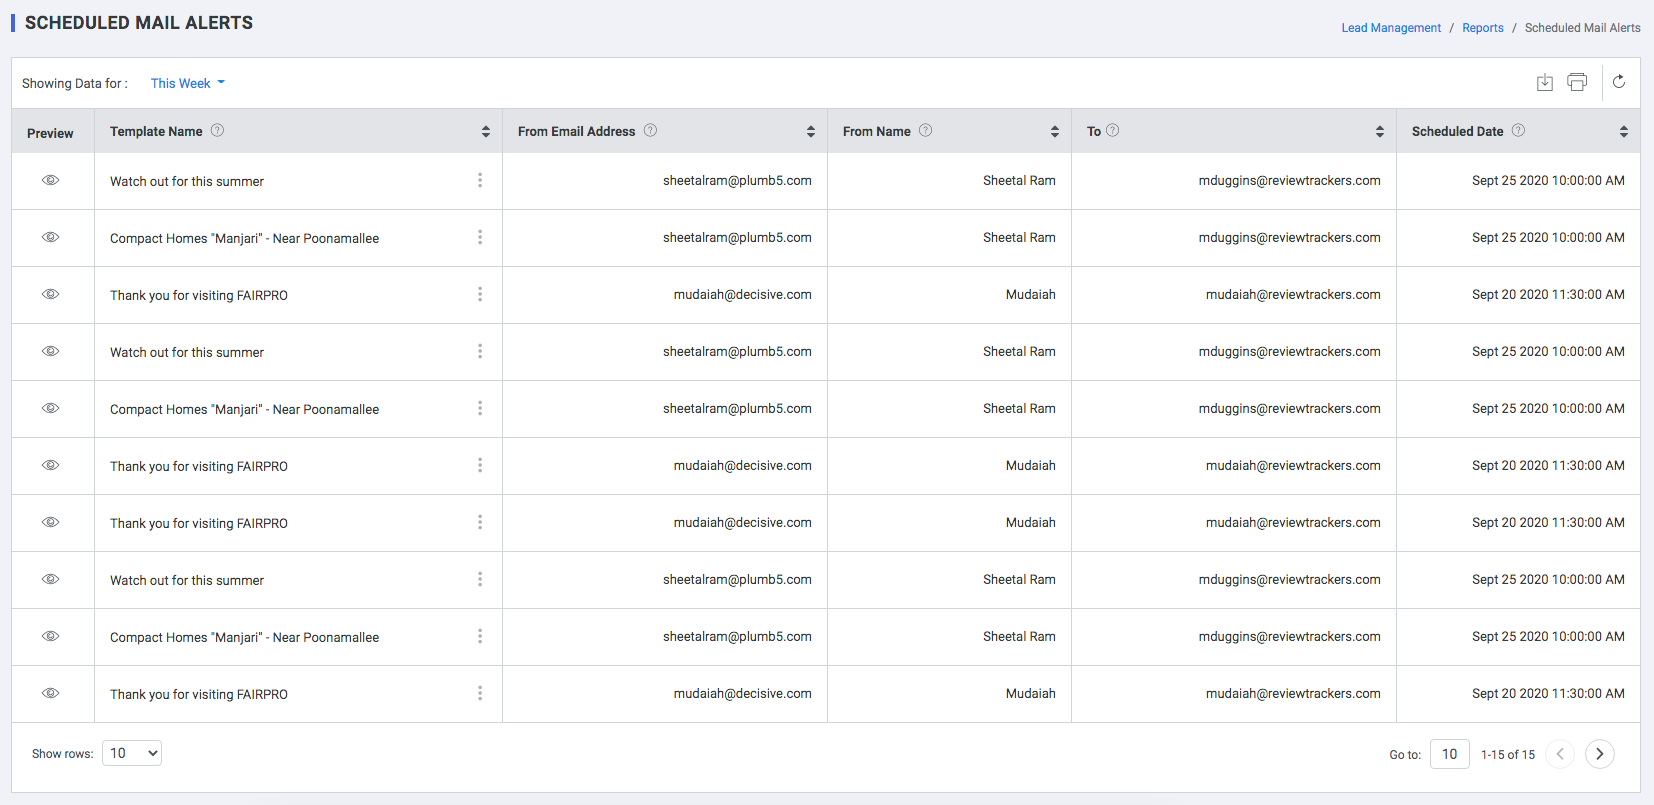The image size is (1654, 805).
Task: Preview the seventh row's template with eye icon
Action: (51, 522)
